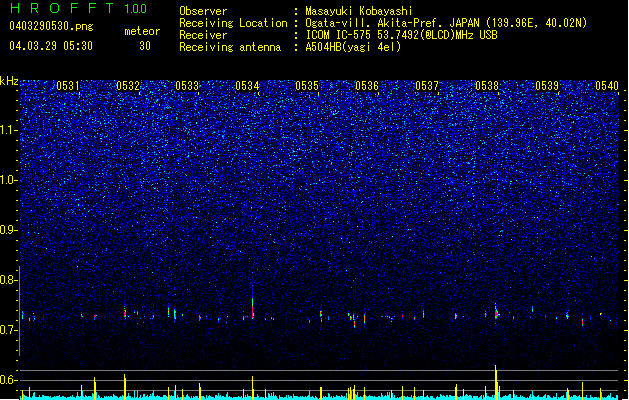Click the Receiving antenna label
The width and height of the screenshot is (629, 400).
(230, 47)
